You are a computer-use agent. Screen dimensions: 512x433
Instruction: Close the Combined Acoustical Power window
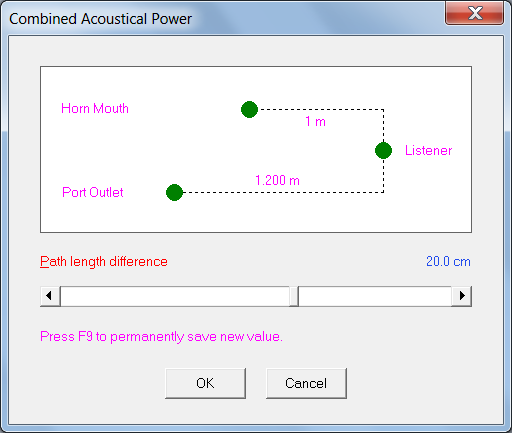point(474,13)
